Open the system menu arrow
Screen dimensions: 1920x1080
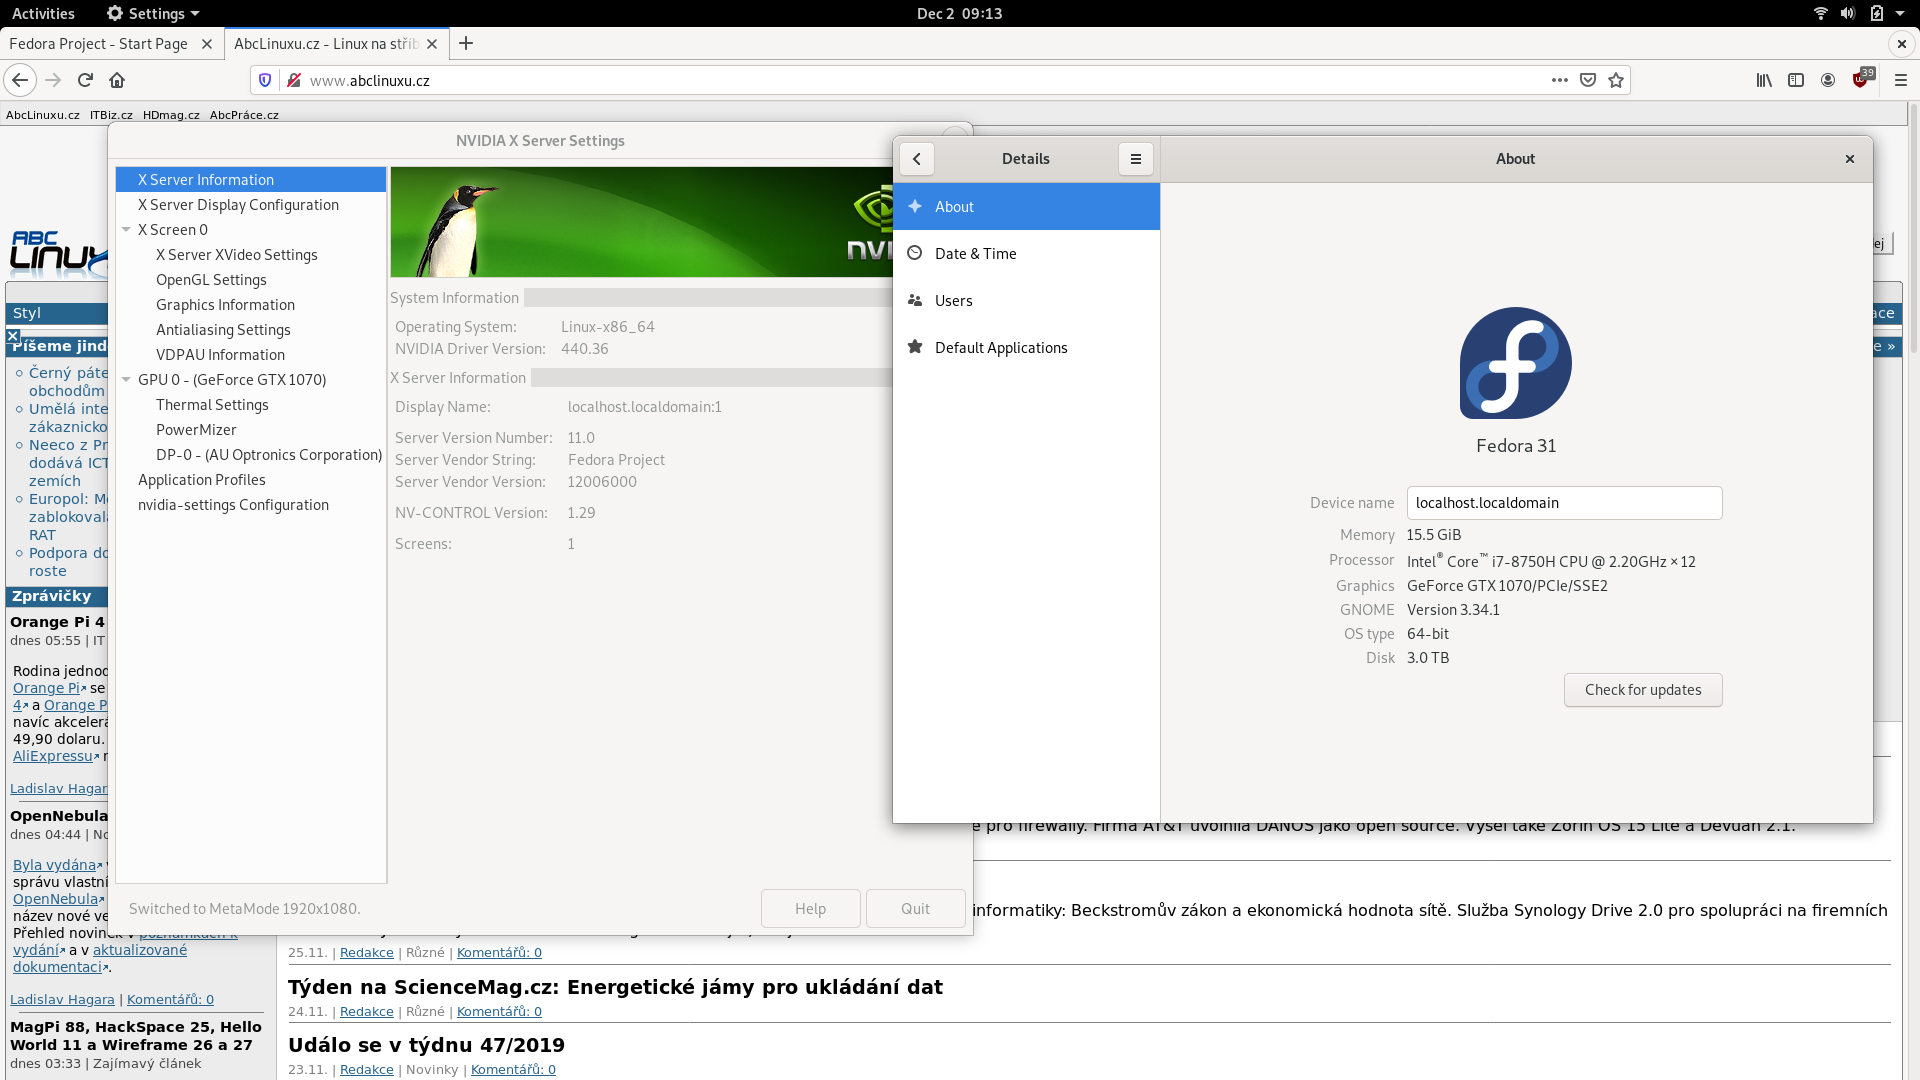(x=1901, y=14)
